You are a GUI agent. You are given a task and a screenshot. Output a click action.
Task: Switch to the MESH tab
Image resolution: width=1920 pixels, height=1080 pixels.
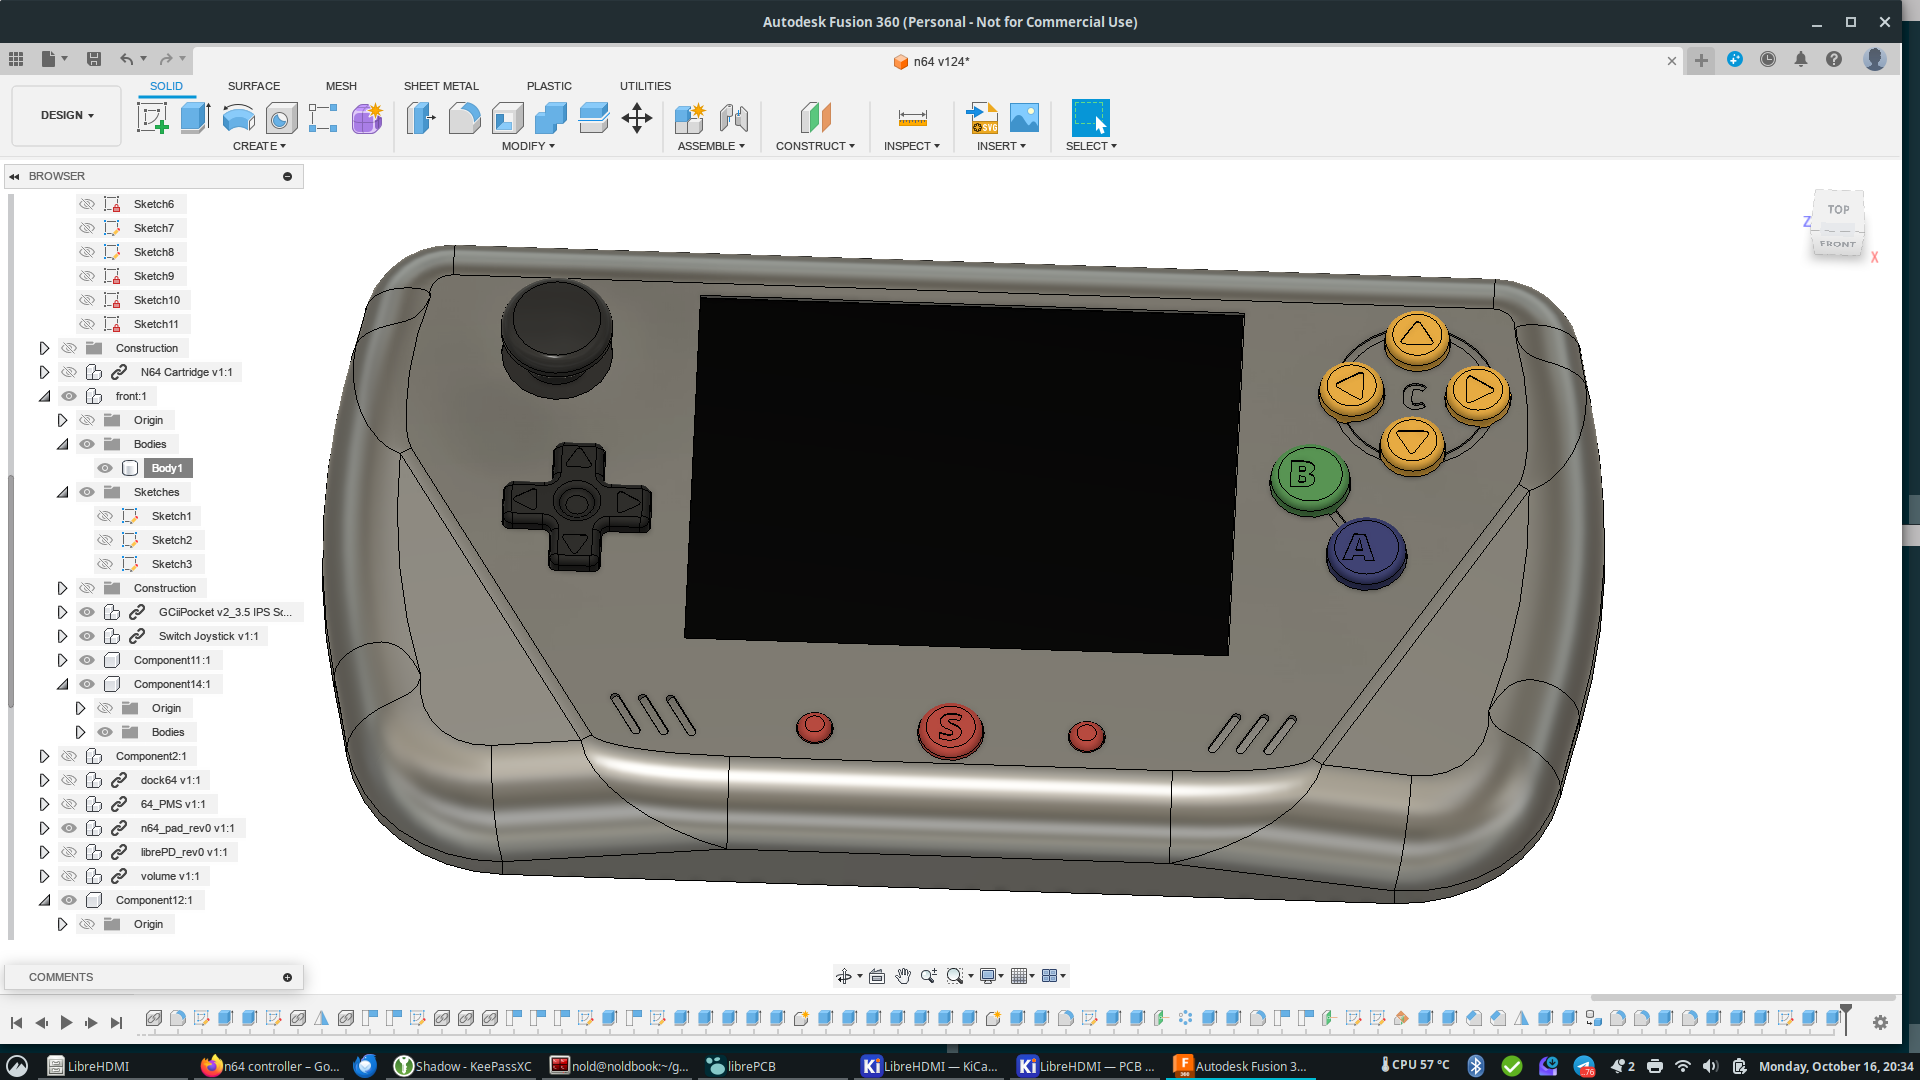click(341, 86)
